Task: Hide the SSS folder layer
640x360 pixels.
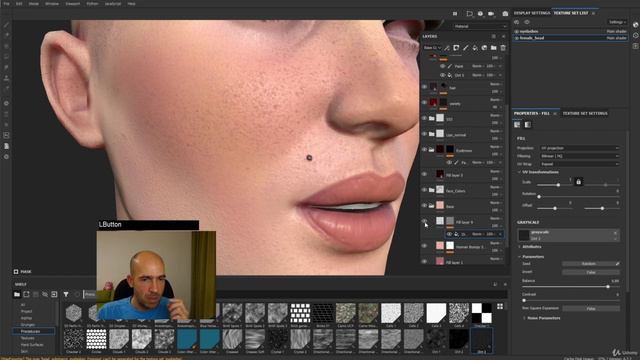Action: tap(424, 118)
